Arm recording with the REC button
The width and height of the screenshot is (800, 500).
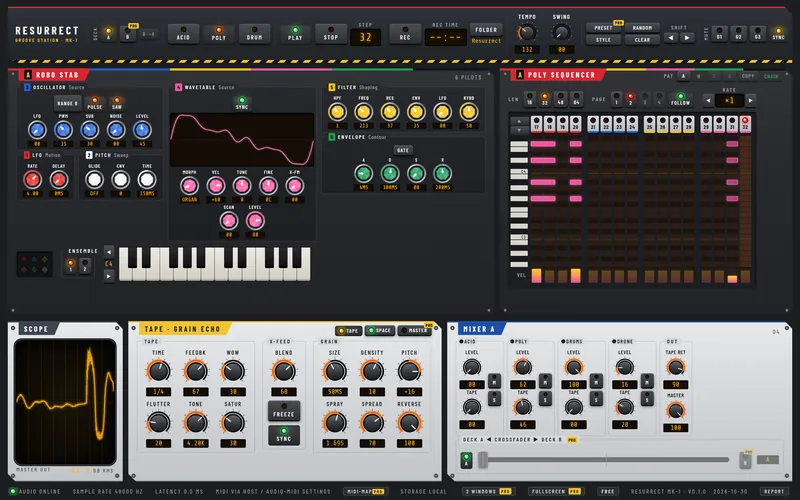pos(405,34)
